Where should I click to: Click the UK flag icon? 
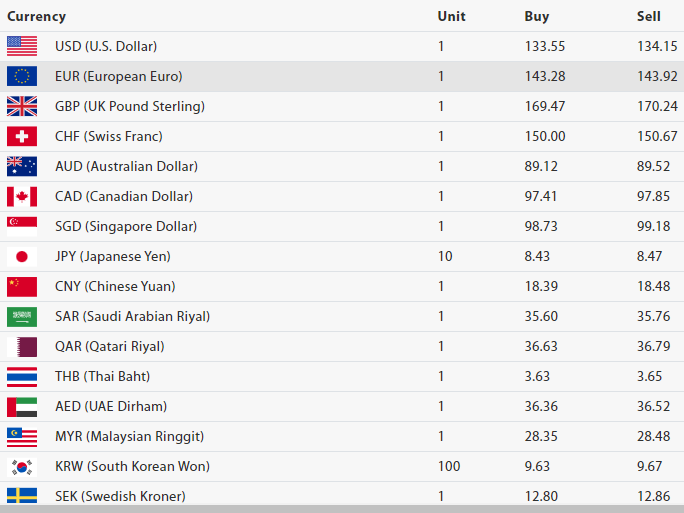[22, 106]
